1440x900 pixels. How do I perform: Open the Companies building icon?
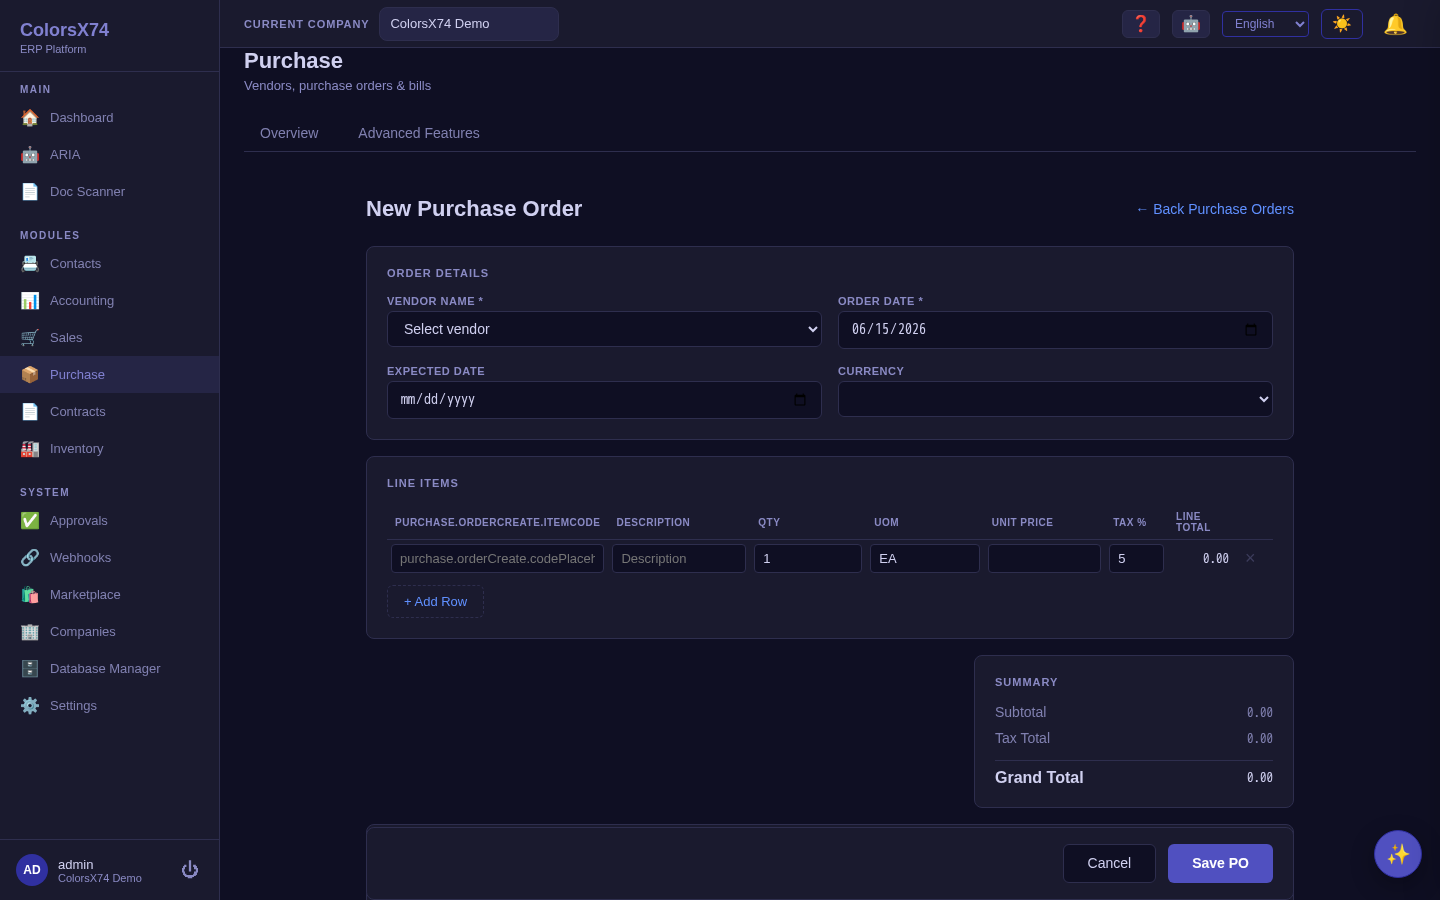(30, 632)
